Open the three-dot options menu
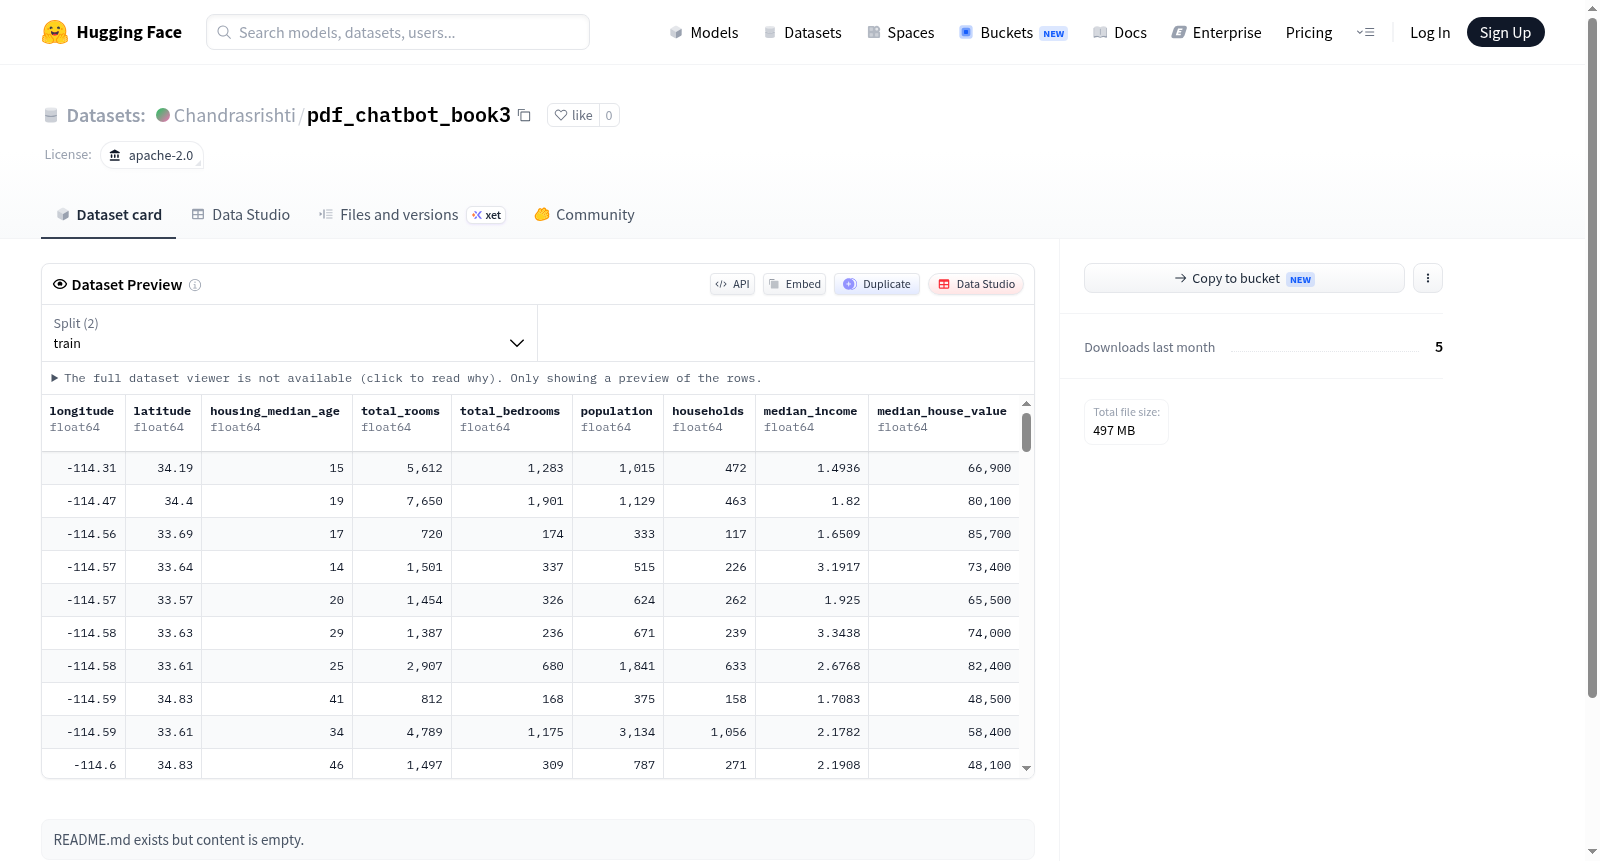The image size is (1600, 861). tap(1428, 278)
